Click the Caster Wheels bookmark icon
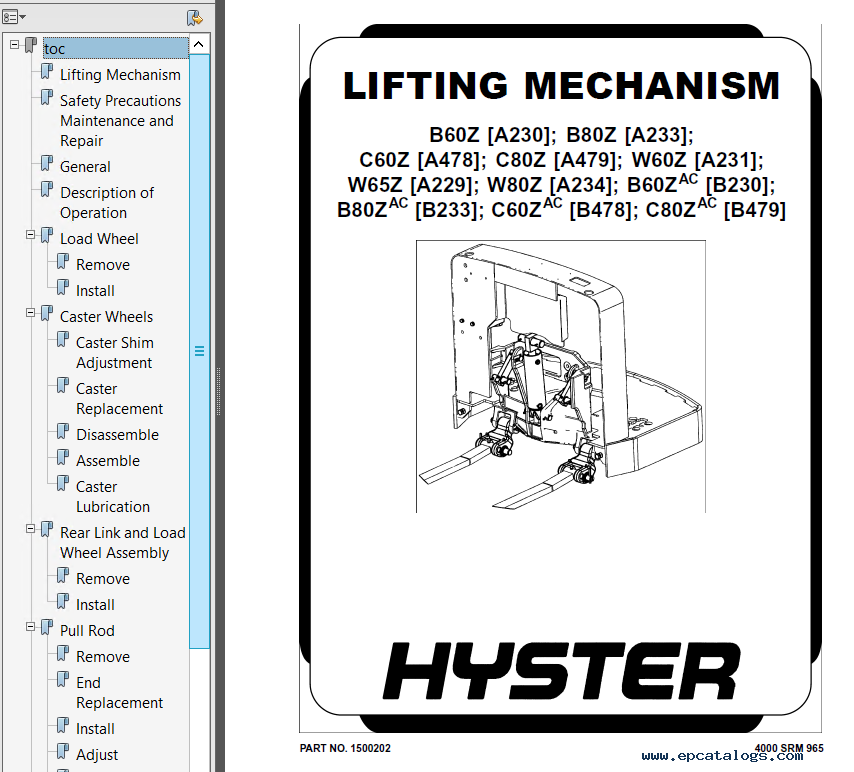854x772 pixels. [47, 313]
